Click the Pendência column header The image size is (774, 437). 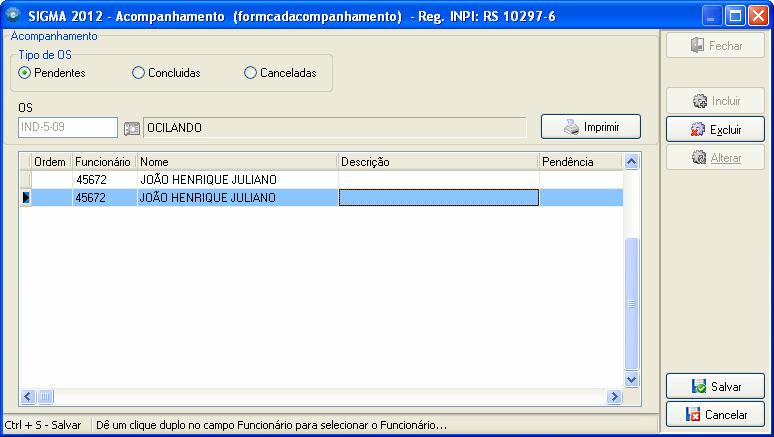click(x=580, y=162)
